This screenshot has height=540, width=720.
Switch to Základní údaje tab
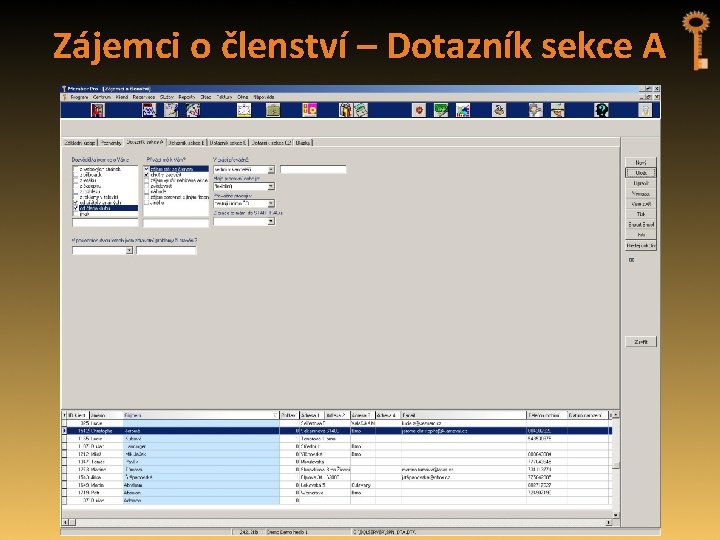coord(80,143)
